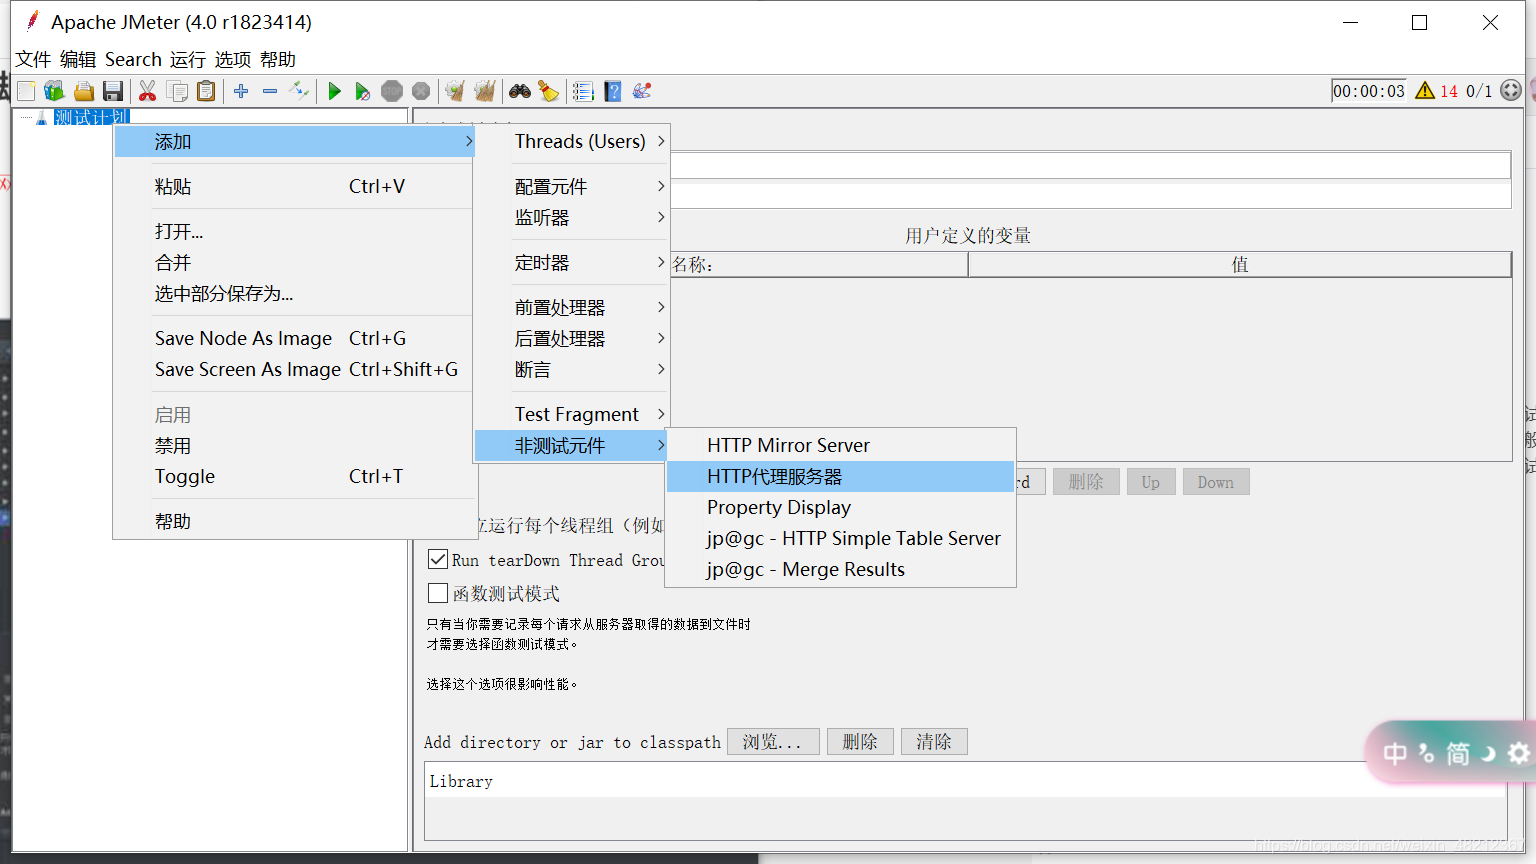The height and width of the screenshot is (864, 1536).
Task: Open the Templates icon in toolbar
Action: click(x=54, y=91)
